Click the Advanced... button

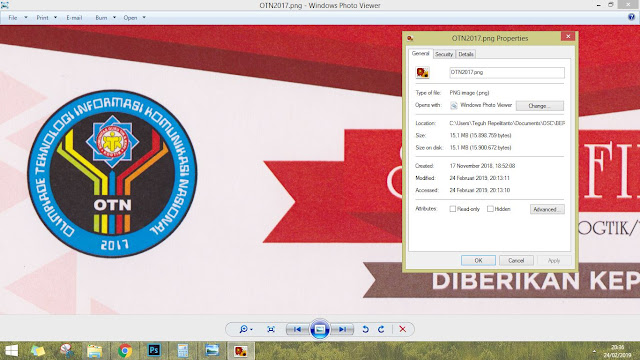pyautogui.click(x=547, y=209)
